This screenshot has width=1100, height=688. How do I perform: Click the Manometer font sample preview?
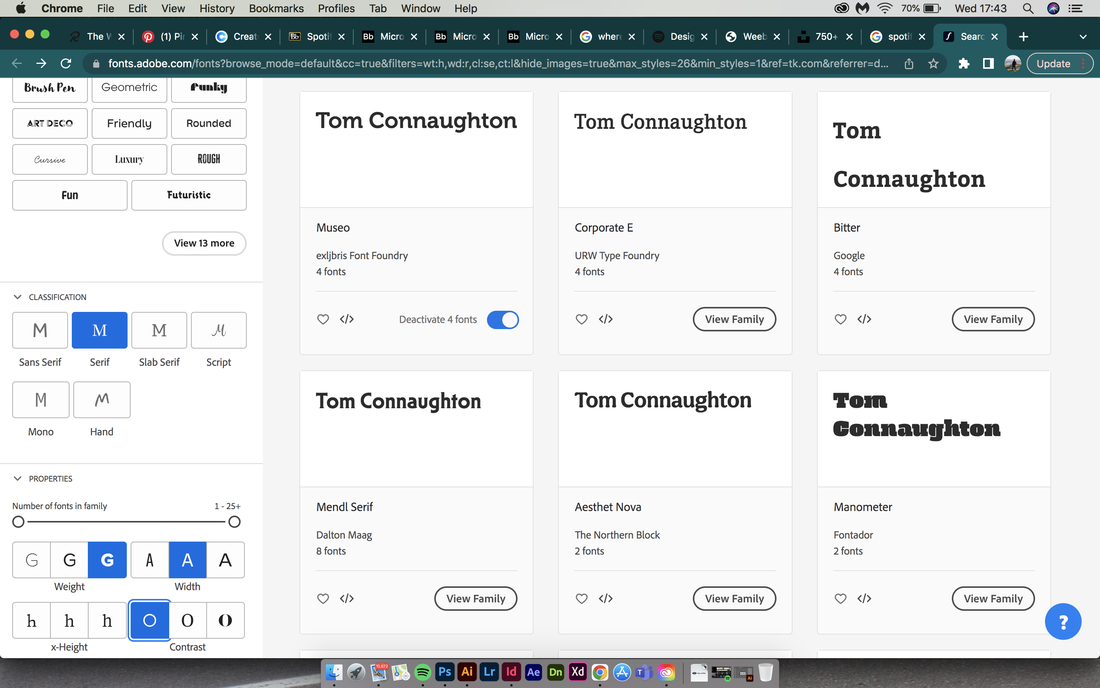click(934, 429)
